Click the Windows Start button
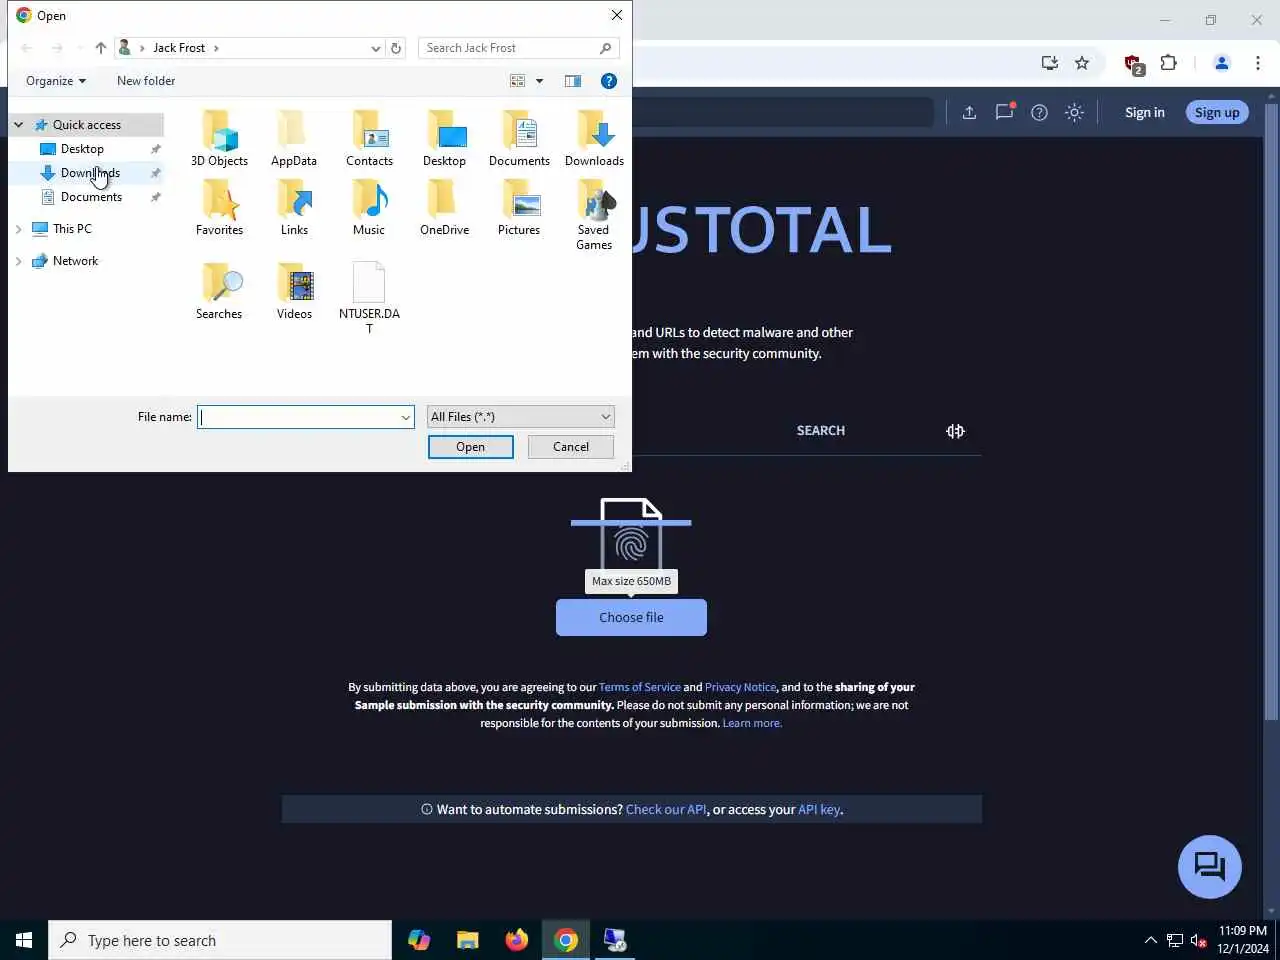This screenshot has width=1280, height=960. pos(24,940)
